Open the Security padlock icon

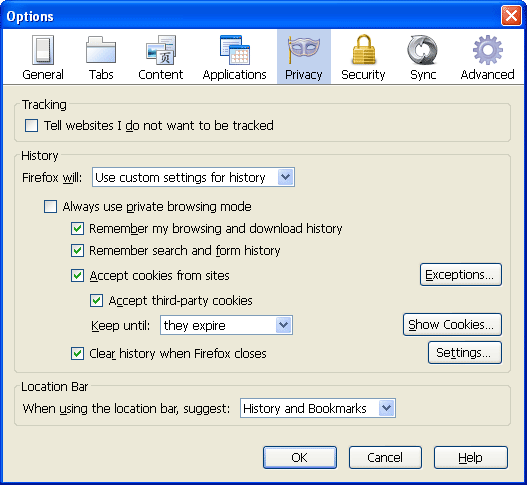click(363, 49)
